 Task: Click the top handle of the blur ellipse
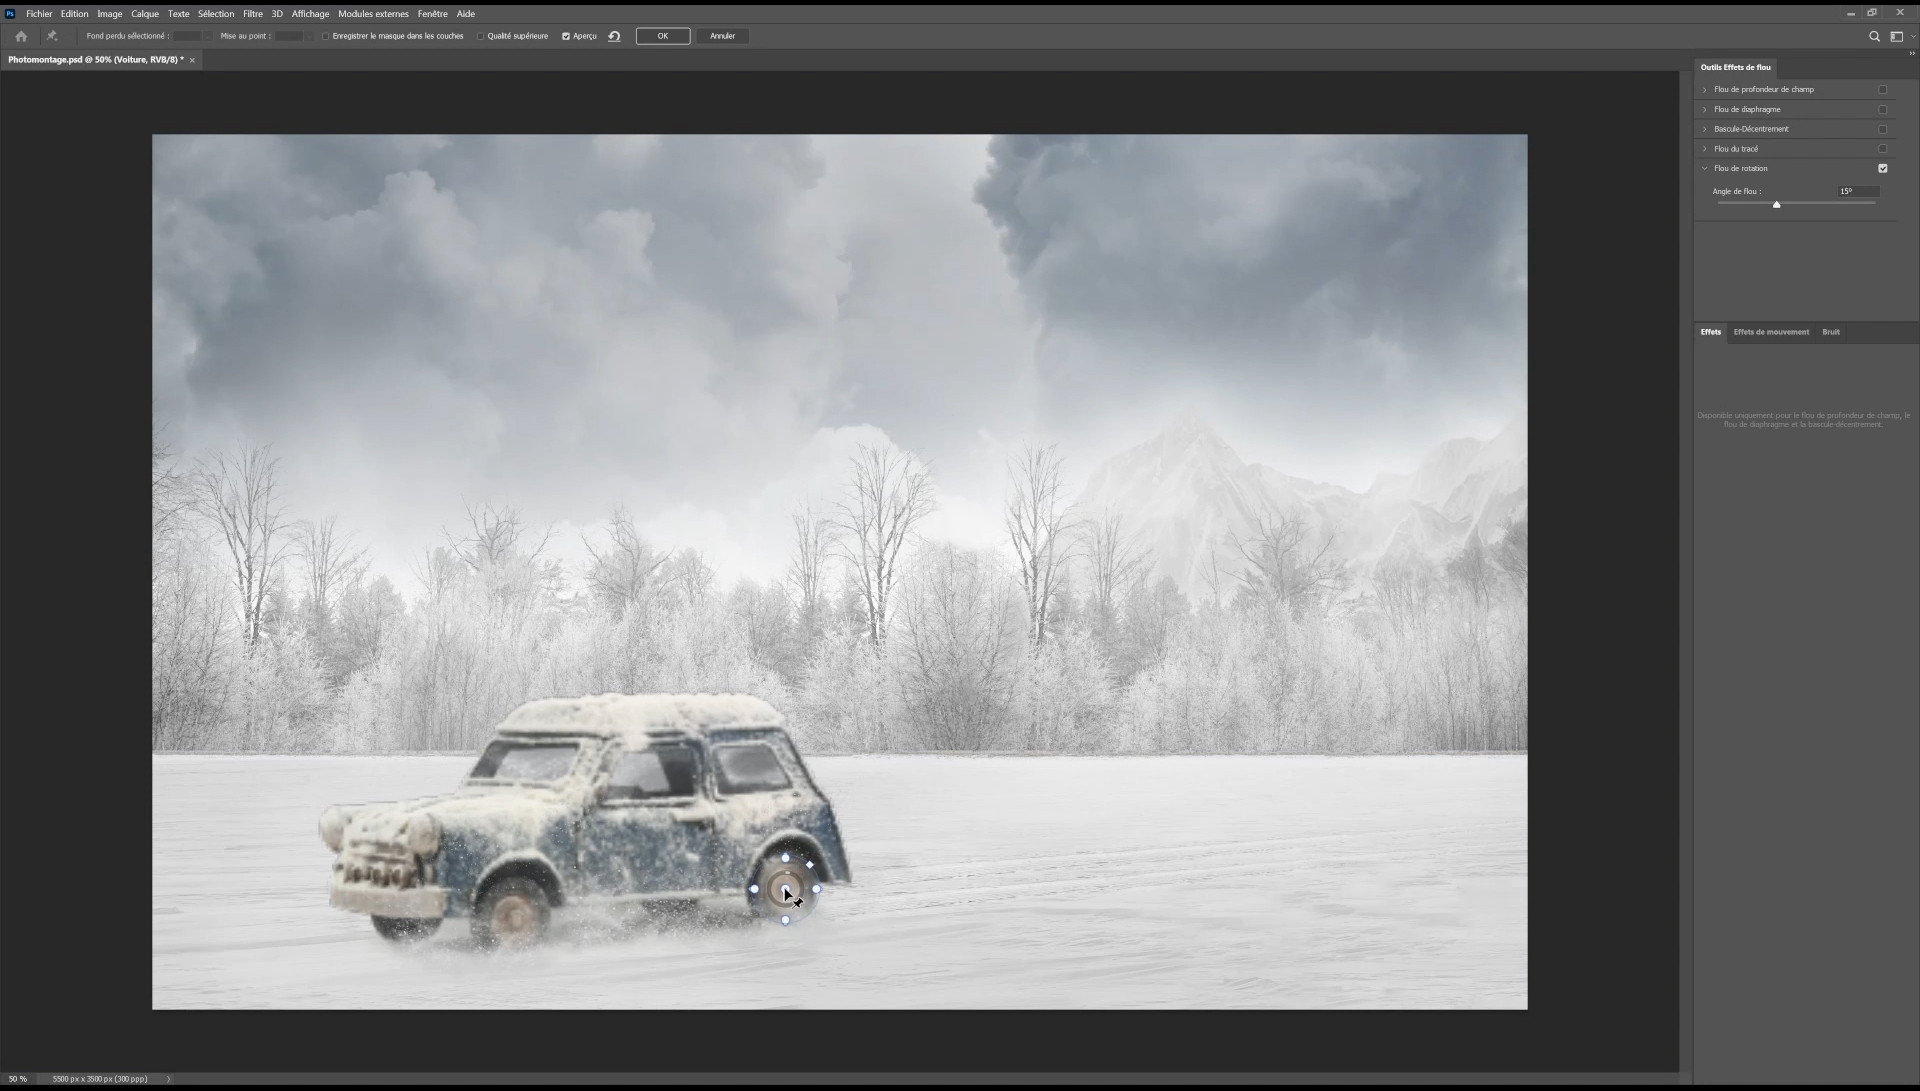coord(785,857)
